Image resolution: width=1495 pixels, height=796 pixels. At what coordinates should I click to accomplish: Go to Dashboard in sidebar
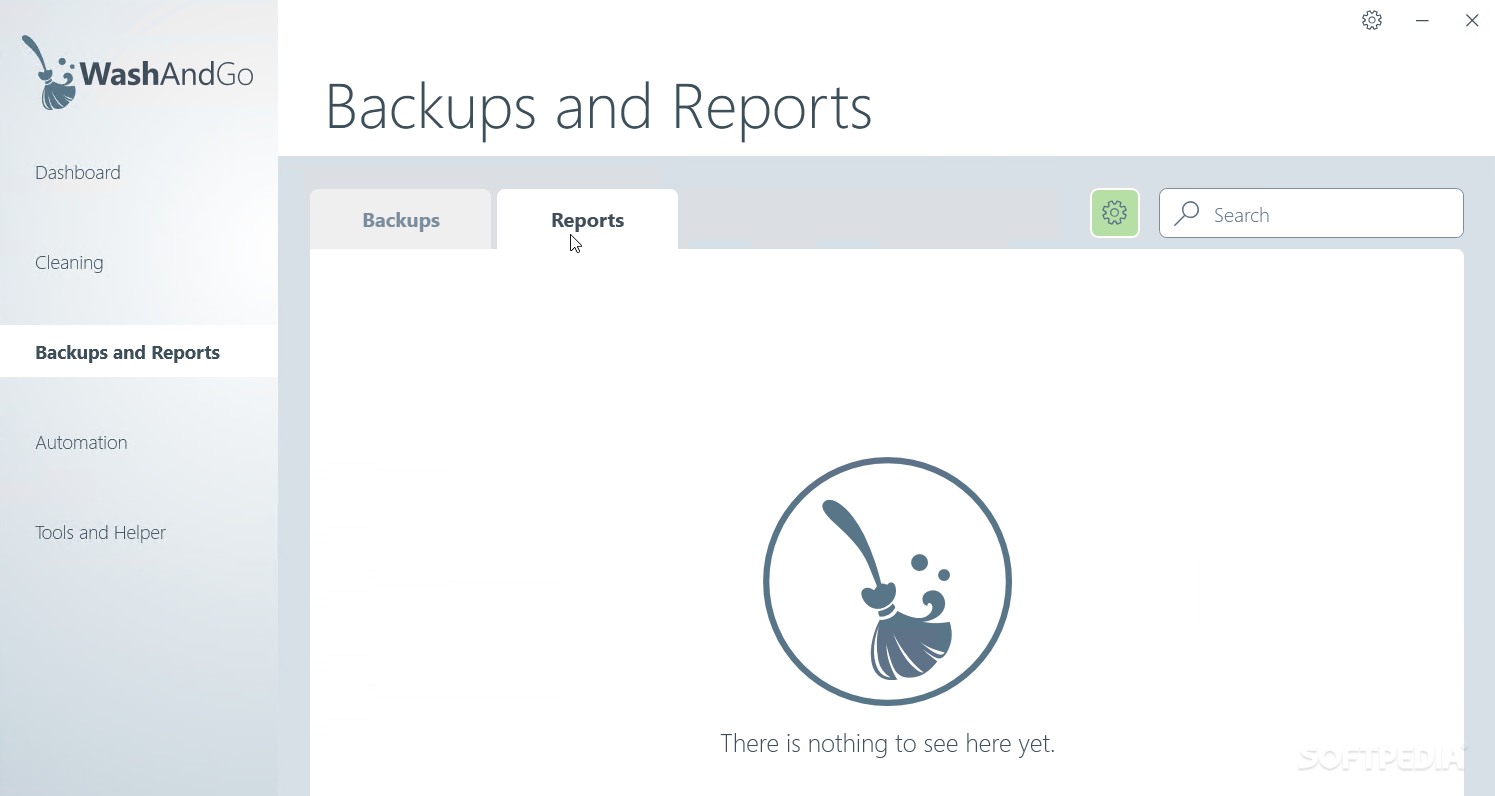[78, 172]
